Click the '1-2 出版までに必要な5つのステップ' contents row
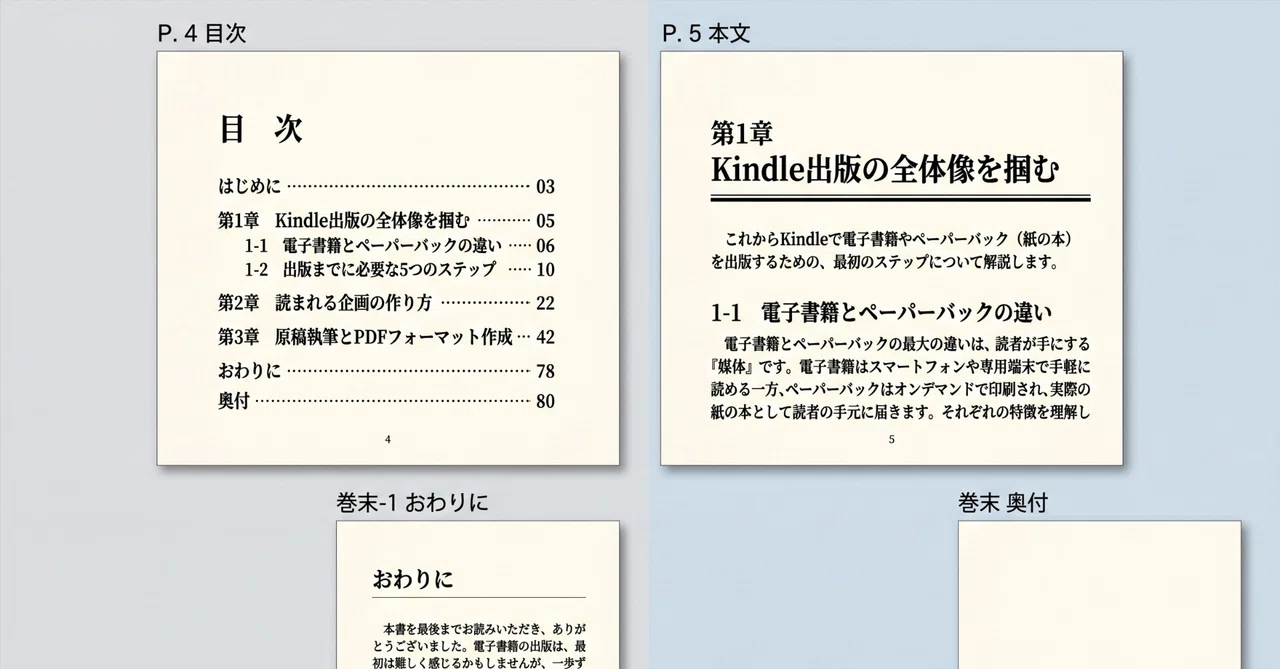Viewport: 1280px width, 669px height. click(399, 269)
